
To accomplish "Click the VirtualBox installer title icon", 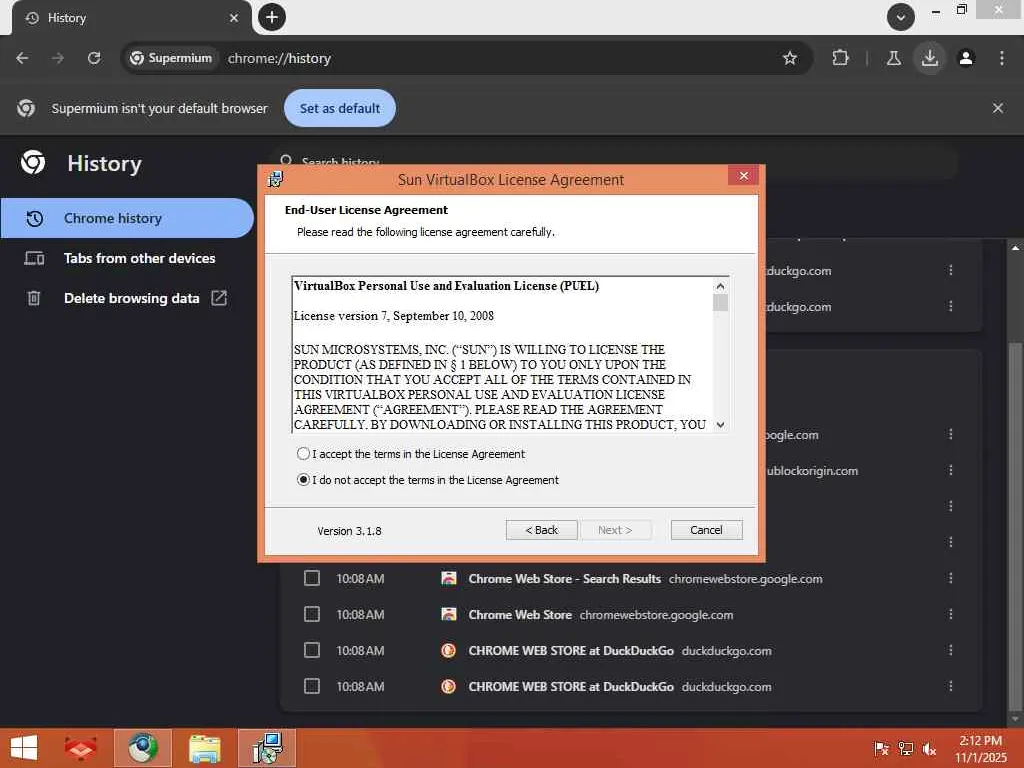I will point(276,179).
